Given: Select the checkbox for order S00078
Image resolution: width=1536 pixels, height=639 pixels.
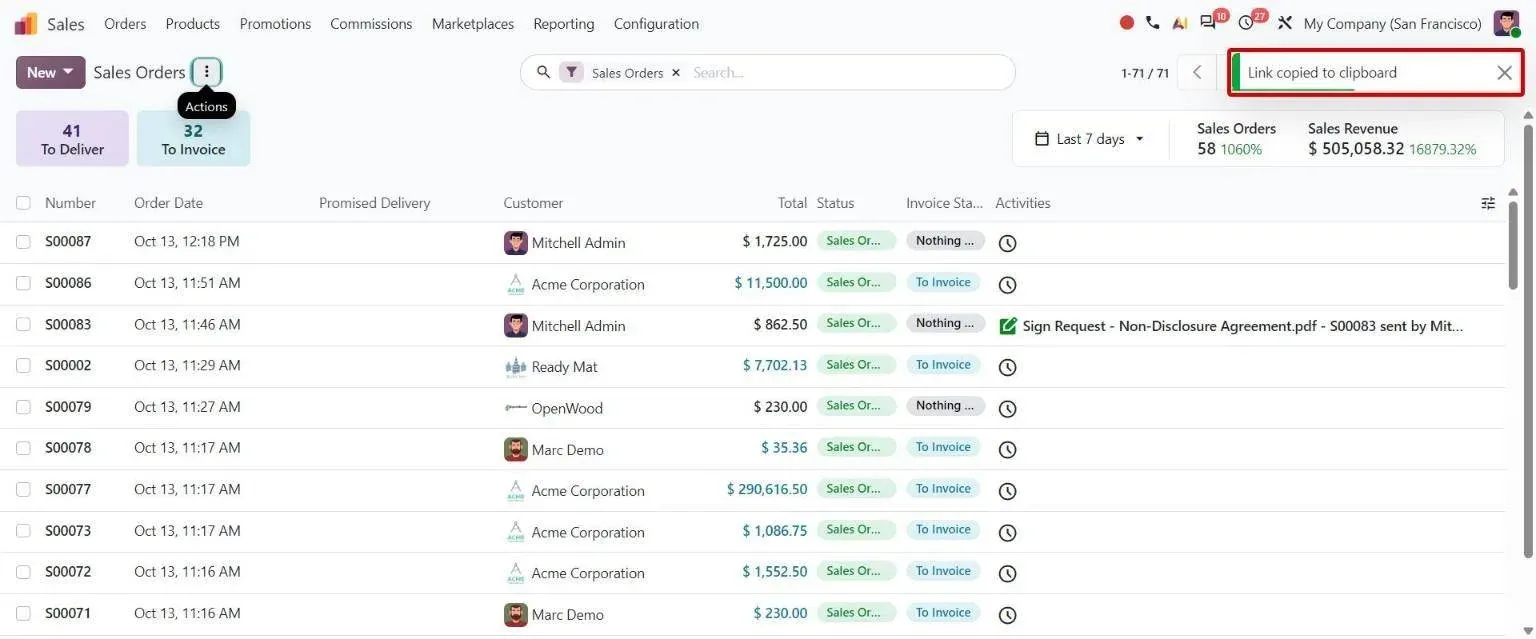Looking at the screenshot, I should (23, 448).
